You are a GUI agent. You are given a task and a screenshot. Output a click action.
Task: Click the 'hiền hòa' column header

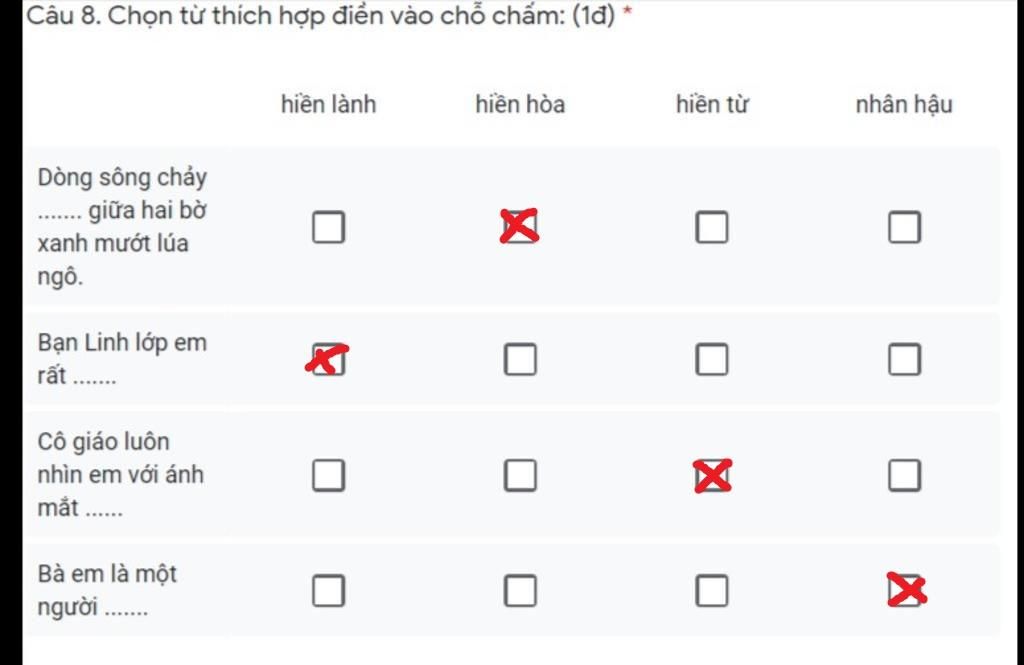(520, 105)
